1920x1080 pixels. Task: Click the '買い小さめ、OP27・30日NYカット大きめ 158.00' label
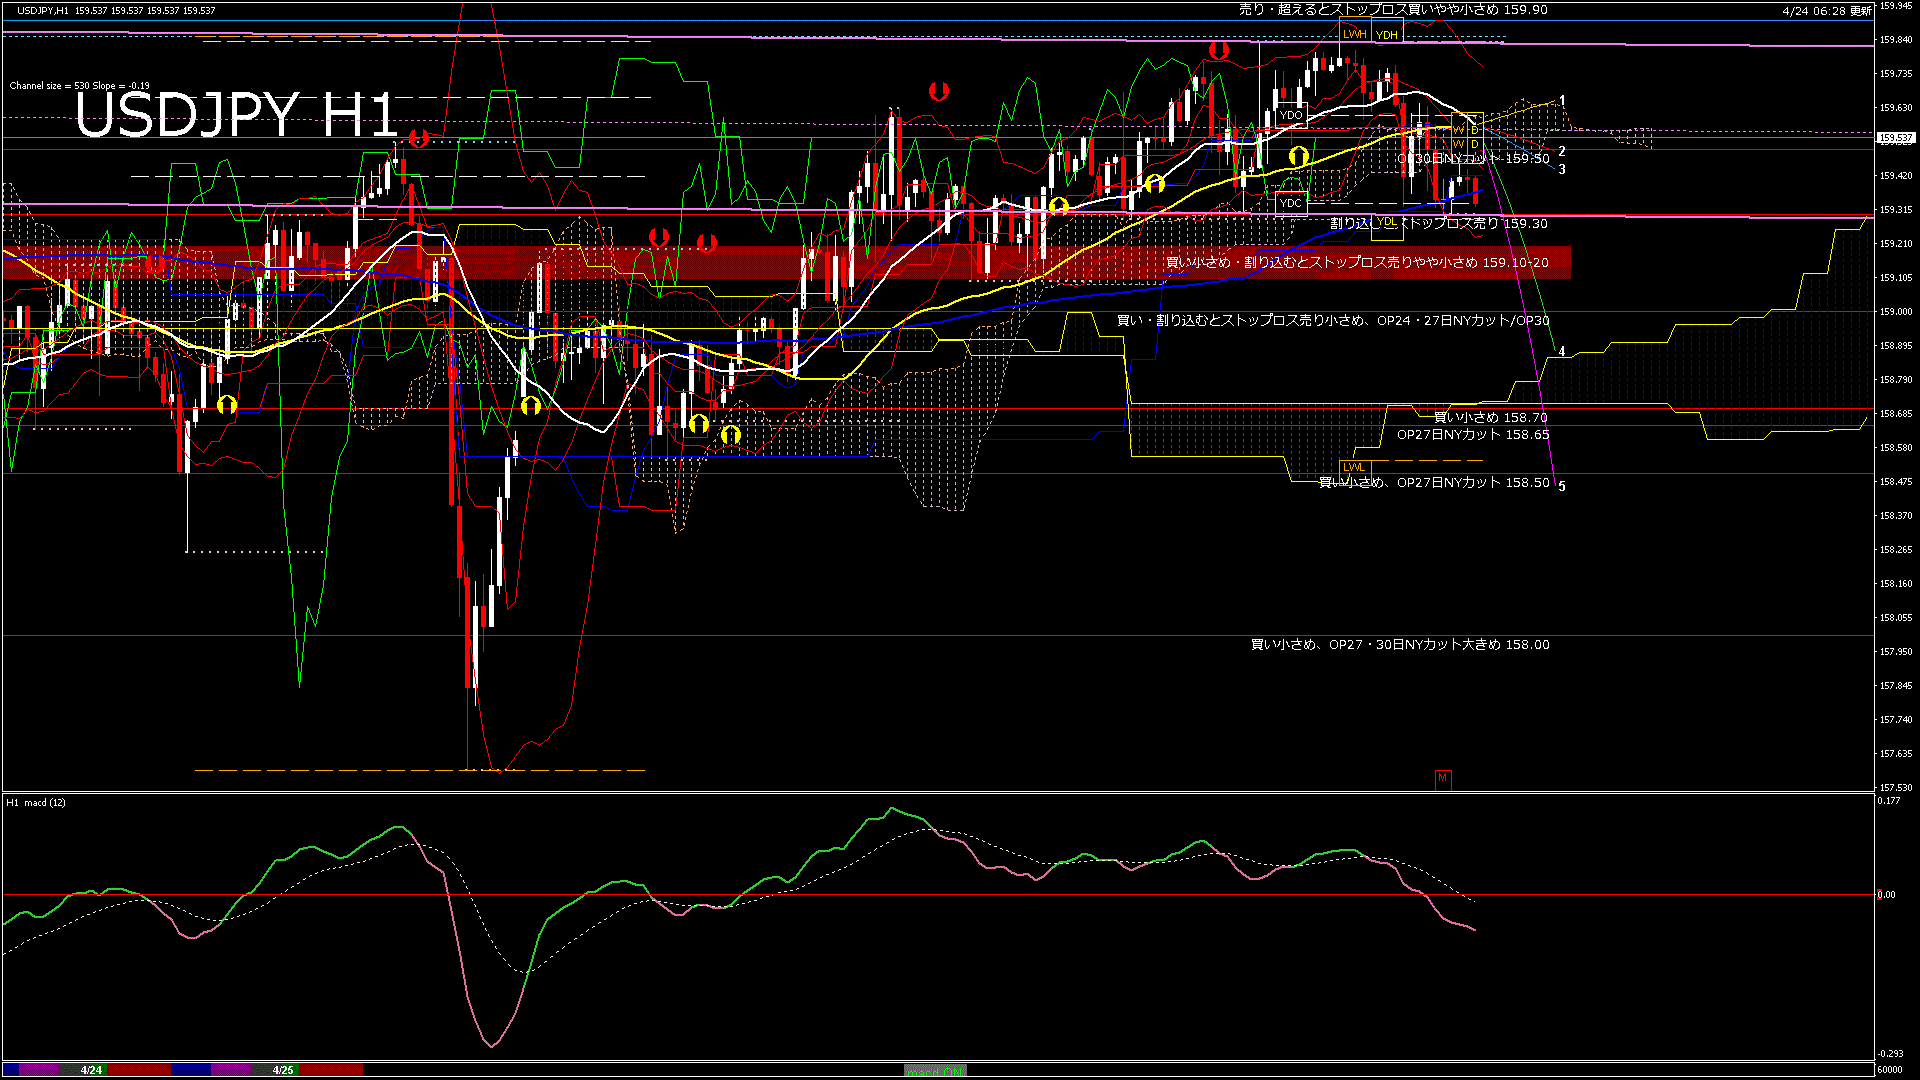point(1399,645)
